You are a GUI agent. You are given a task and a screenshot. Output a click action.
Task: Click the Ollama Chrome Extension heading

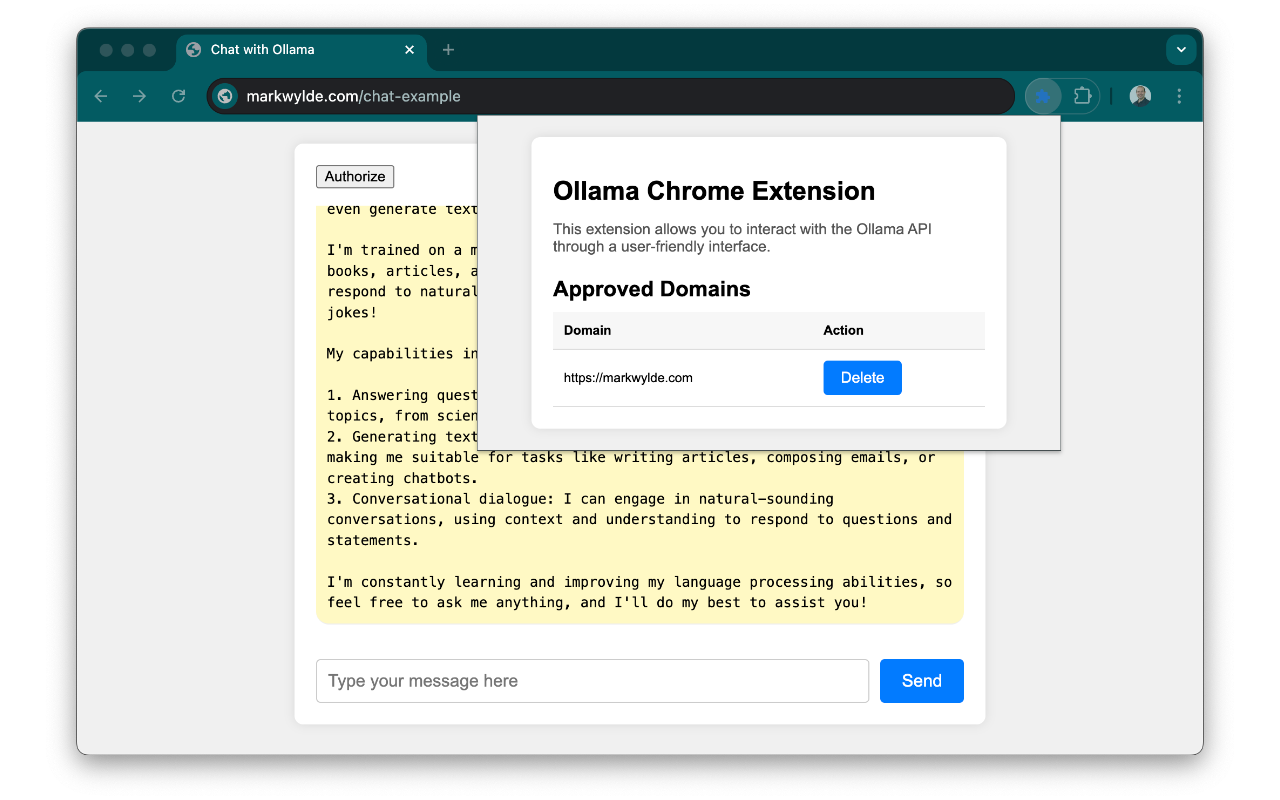click(x=714, y=191)
